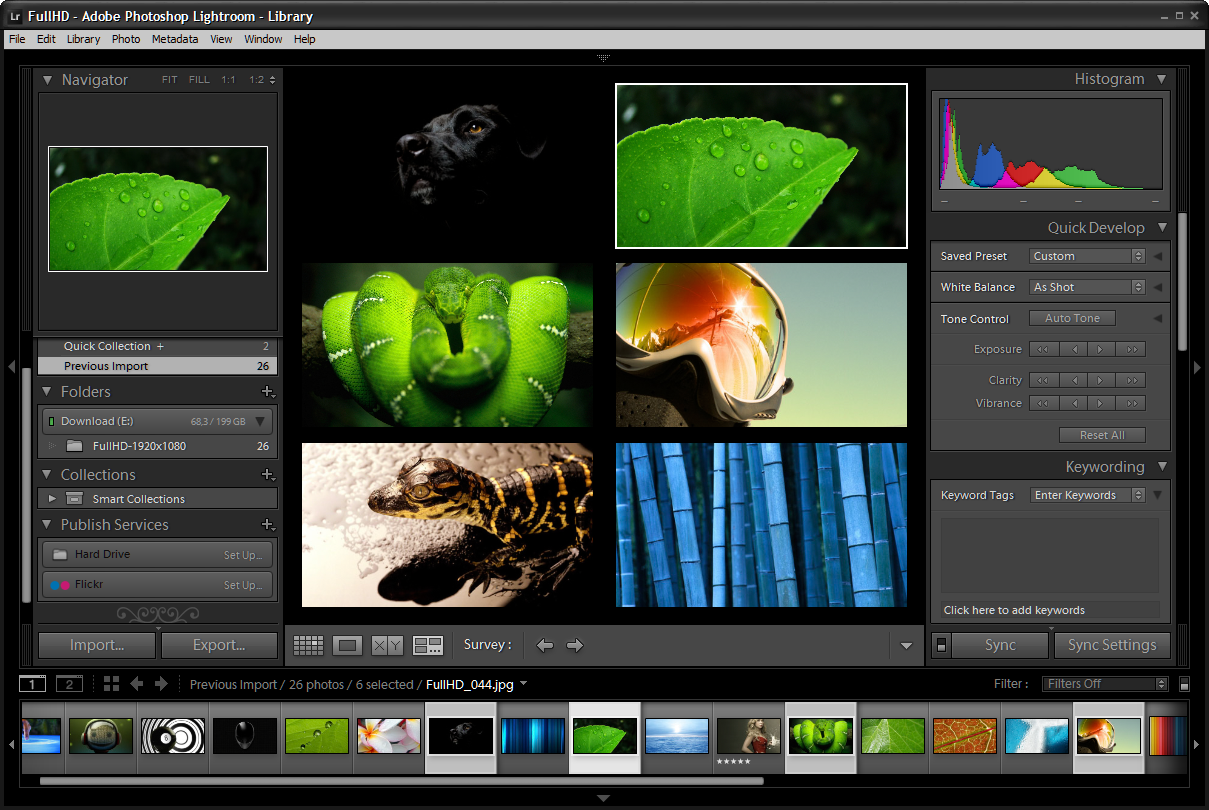
Task: Decrease Exposure by a small step
Action: point(1073,349)
